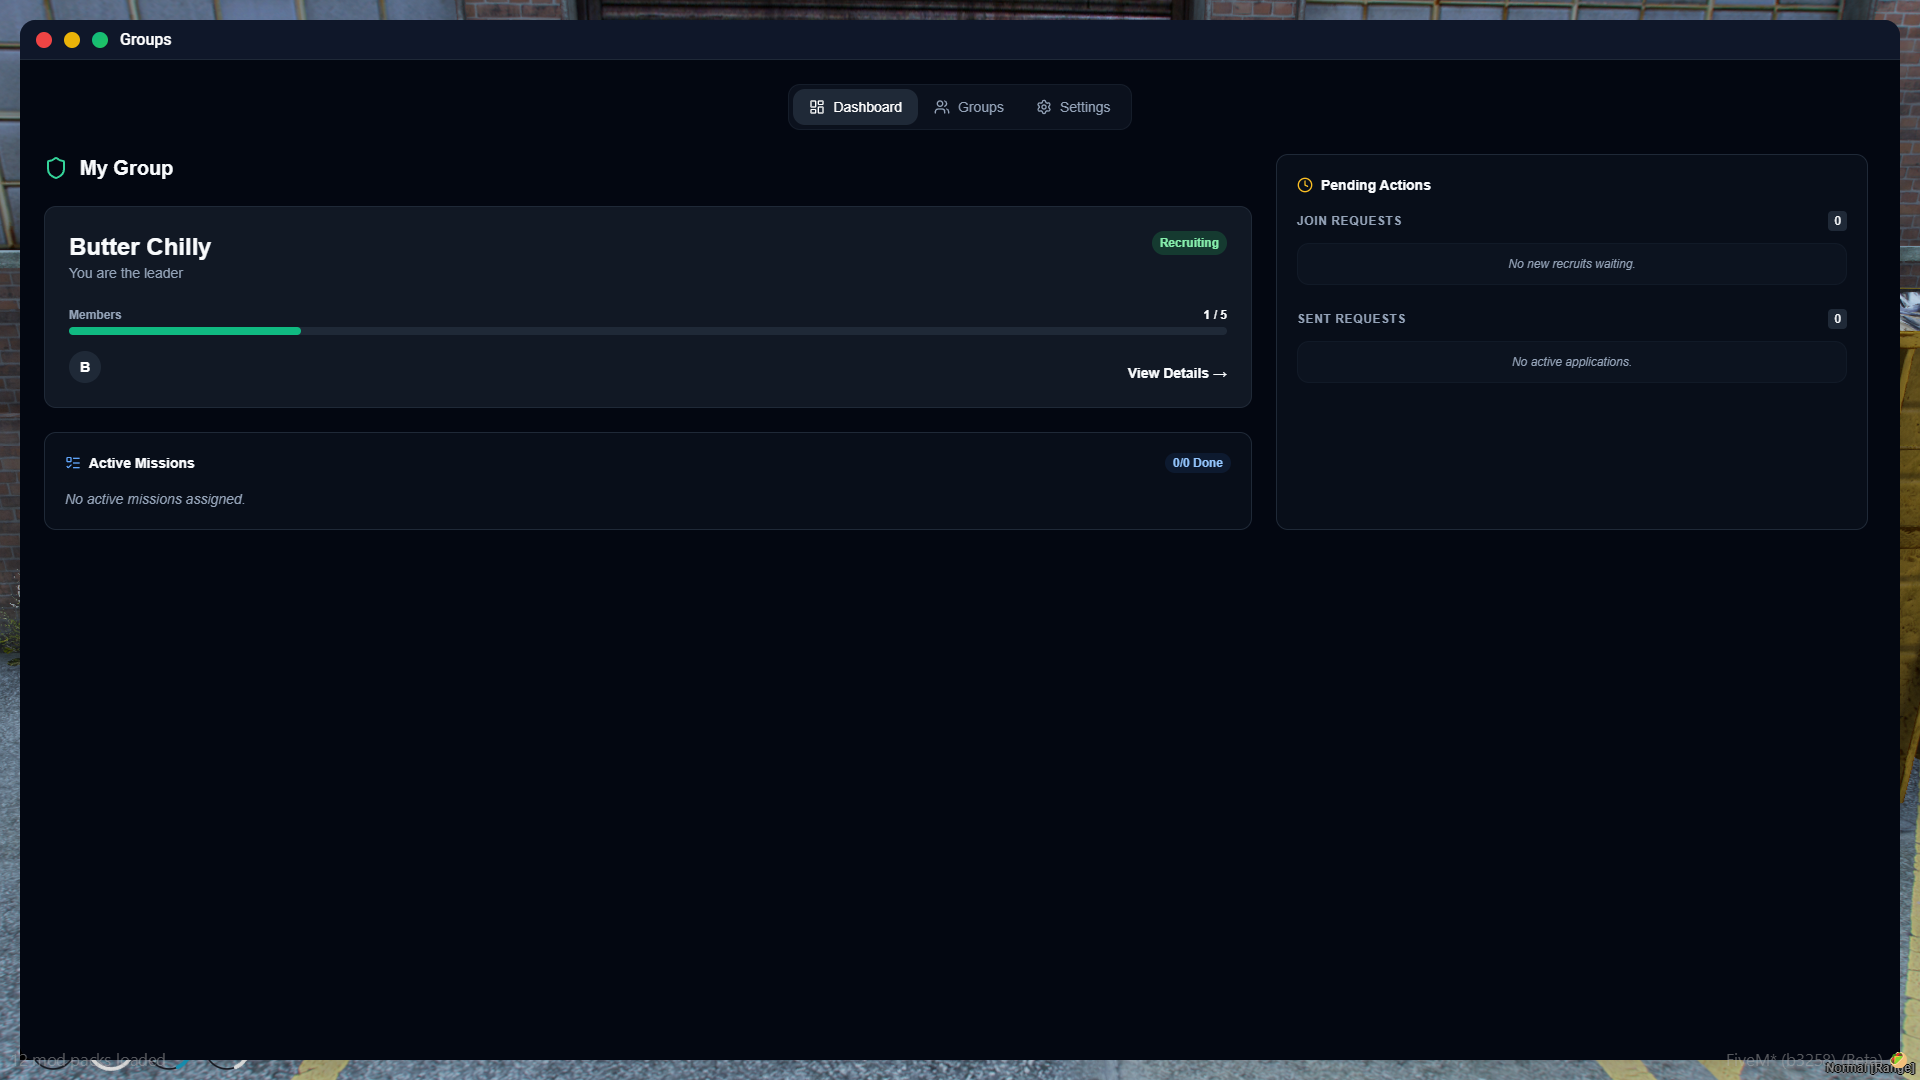This screenshot has width=1920, height=1080.
Task: Click the Members progress bar
Action: coord(648,331)
